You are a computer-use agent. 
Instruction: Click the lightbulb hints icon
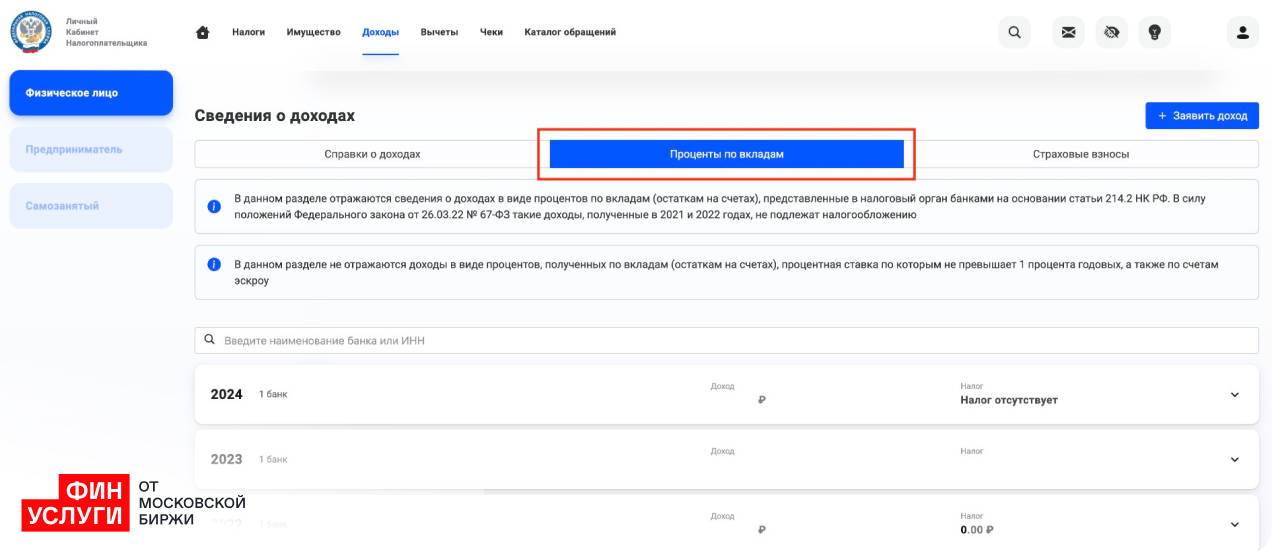click(1154, 32)
